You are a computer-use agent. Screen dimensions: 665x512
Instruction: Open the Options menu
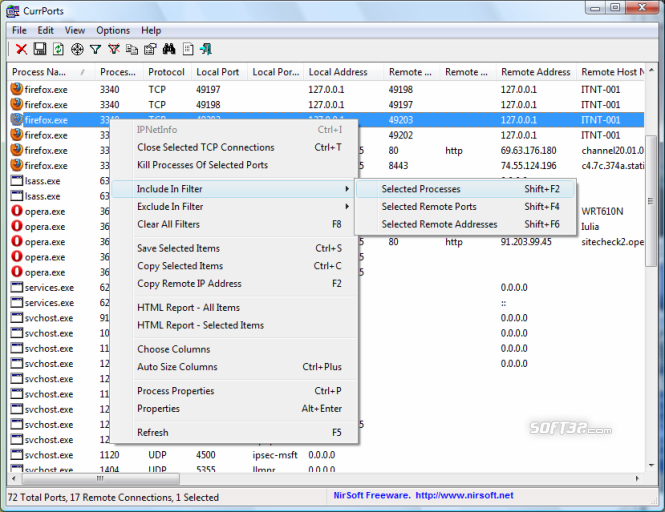pyautogui.click(x=113, y=31)
